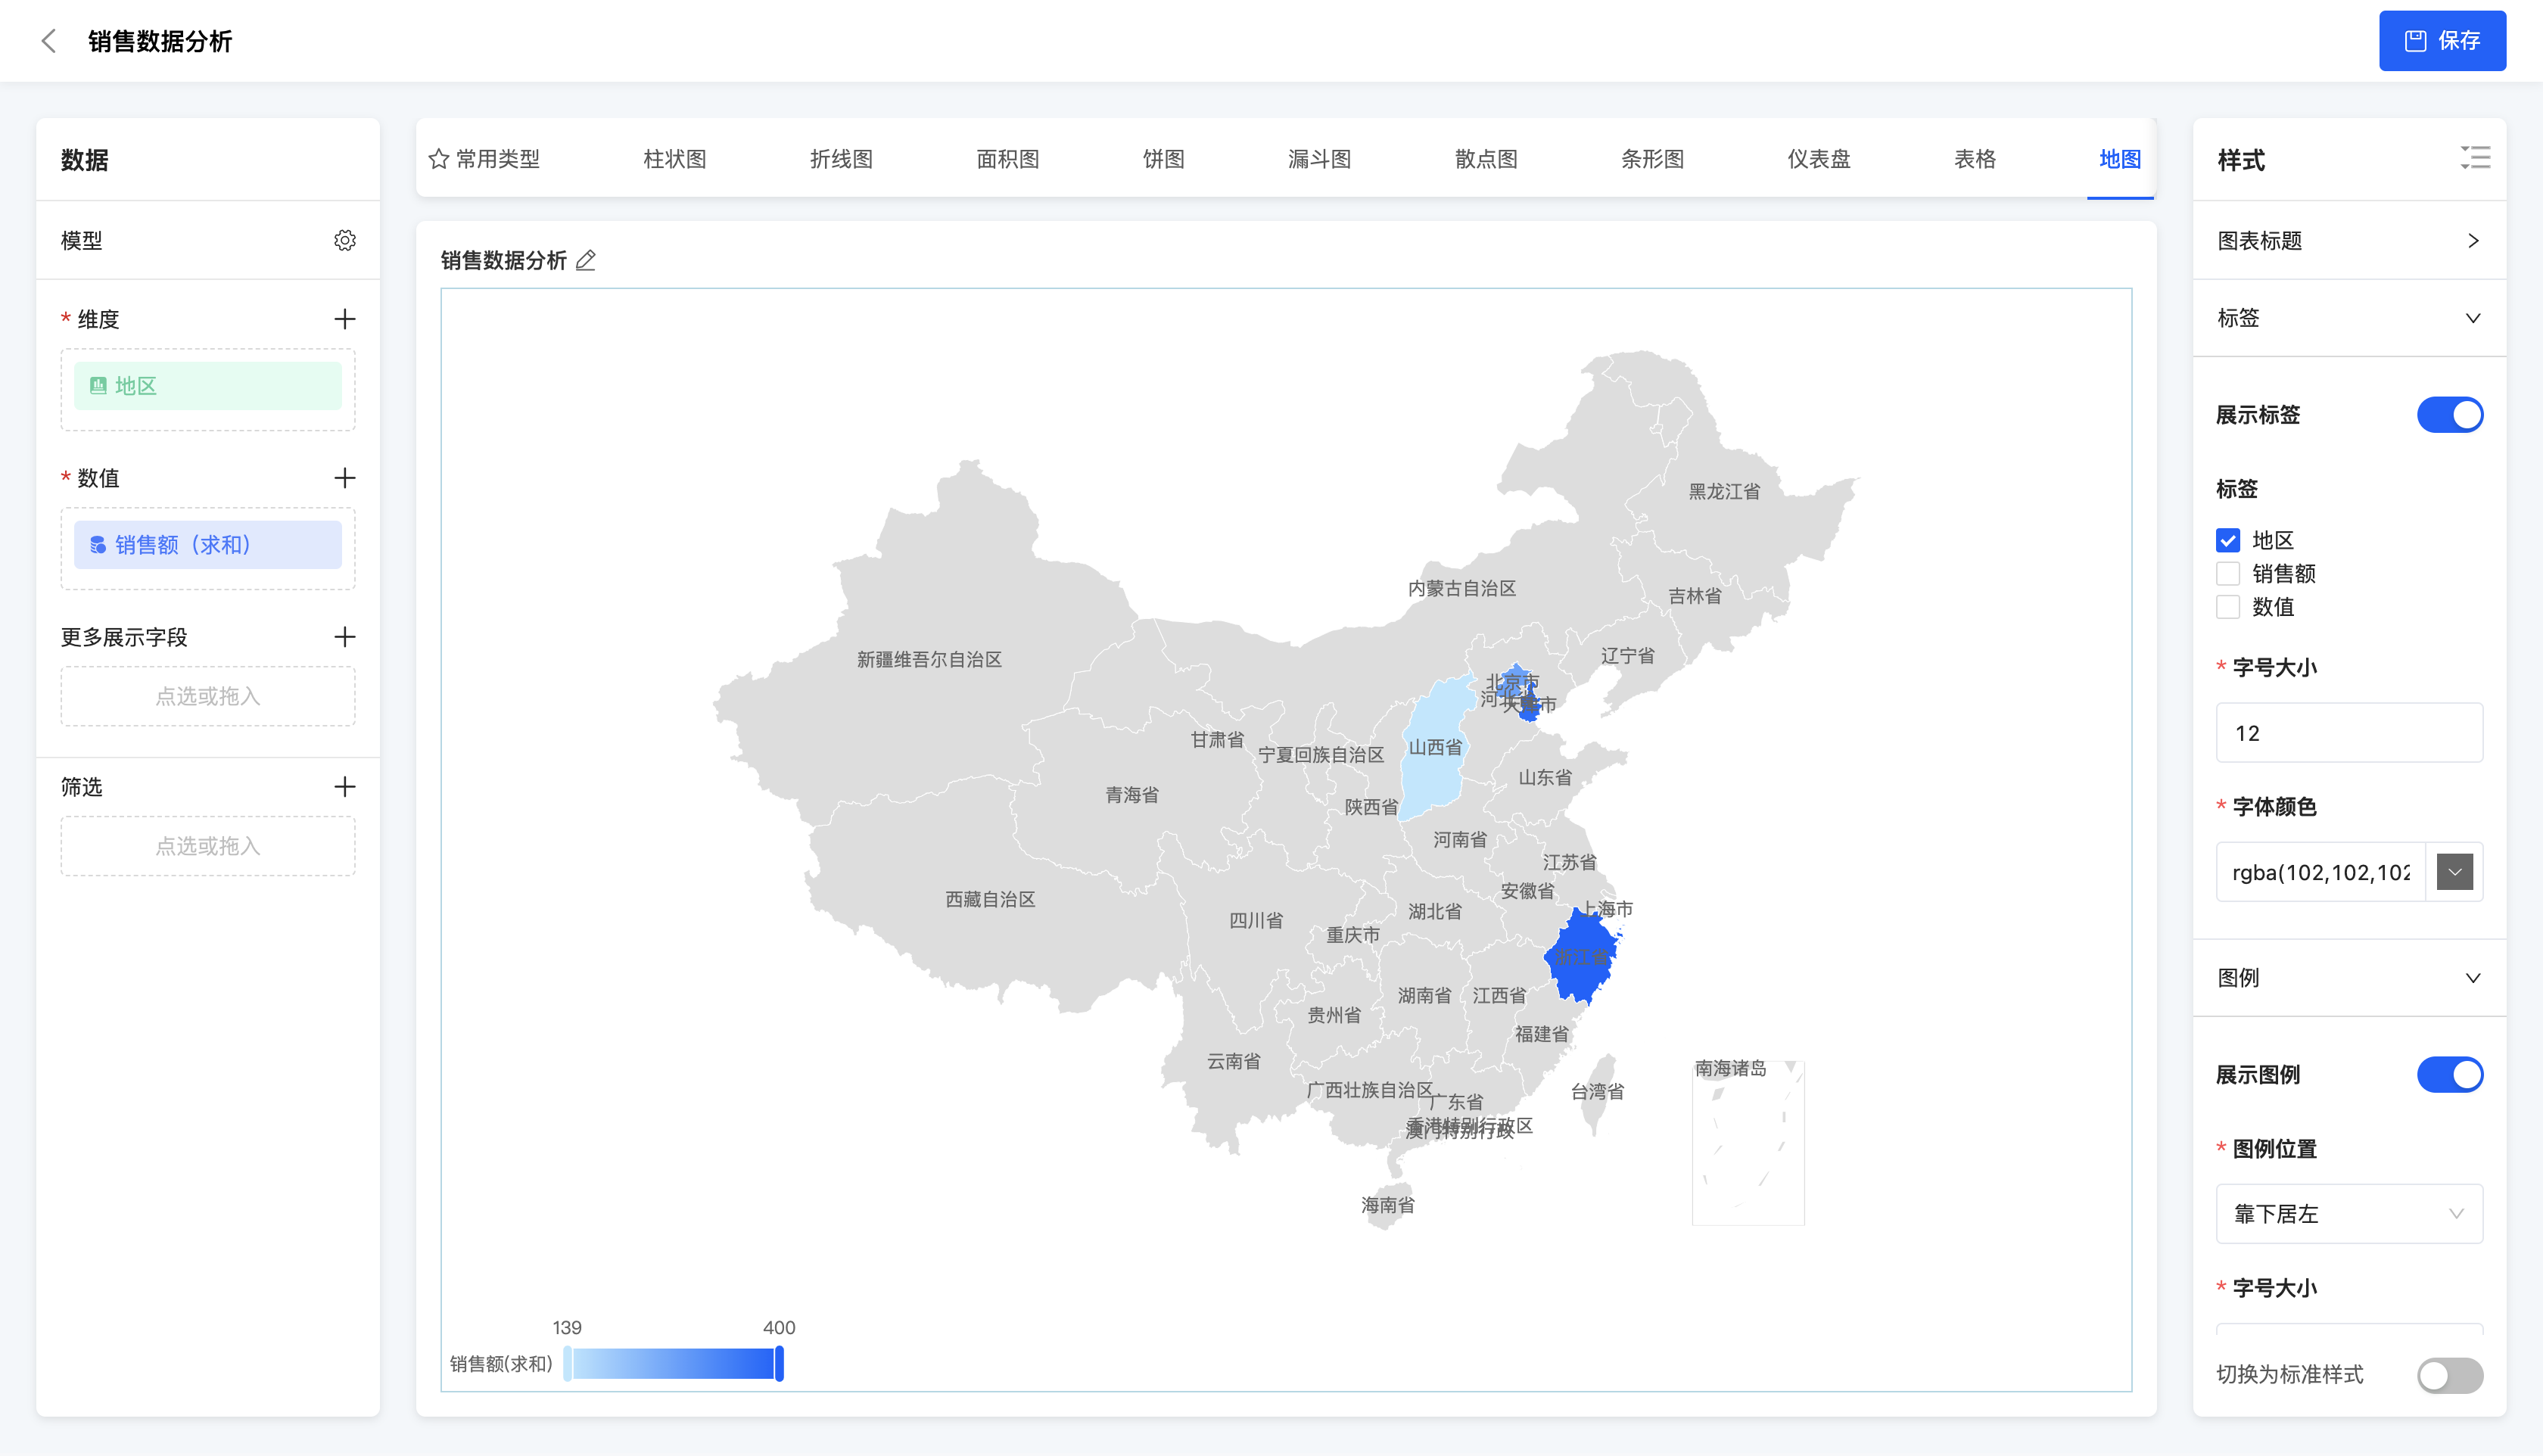
Task: Enable 切换为标准样式 toggle
Action: (x=2449, y=1375)
